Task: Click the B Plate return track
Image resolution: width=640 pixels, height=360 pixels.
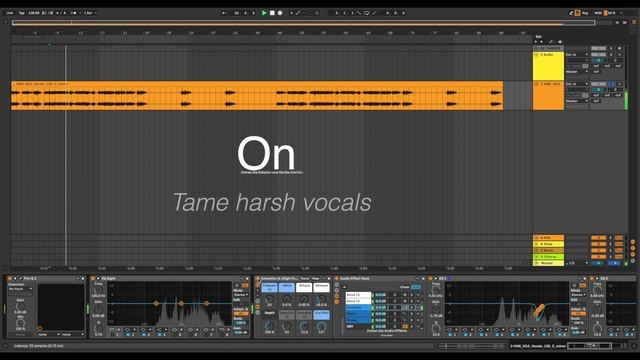Action: (548, 244)
